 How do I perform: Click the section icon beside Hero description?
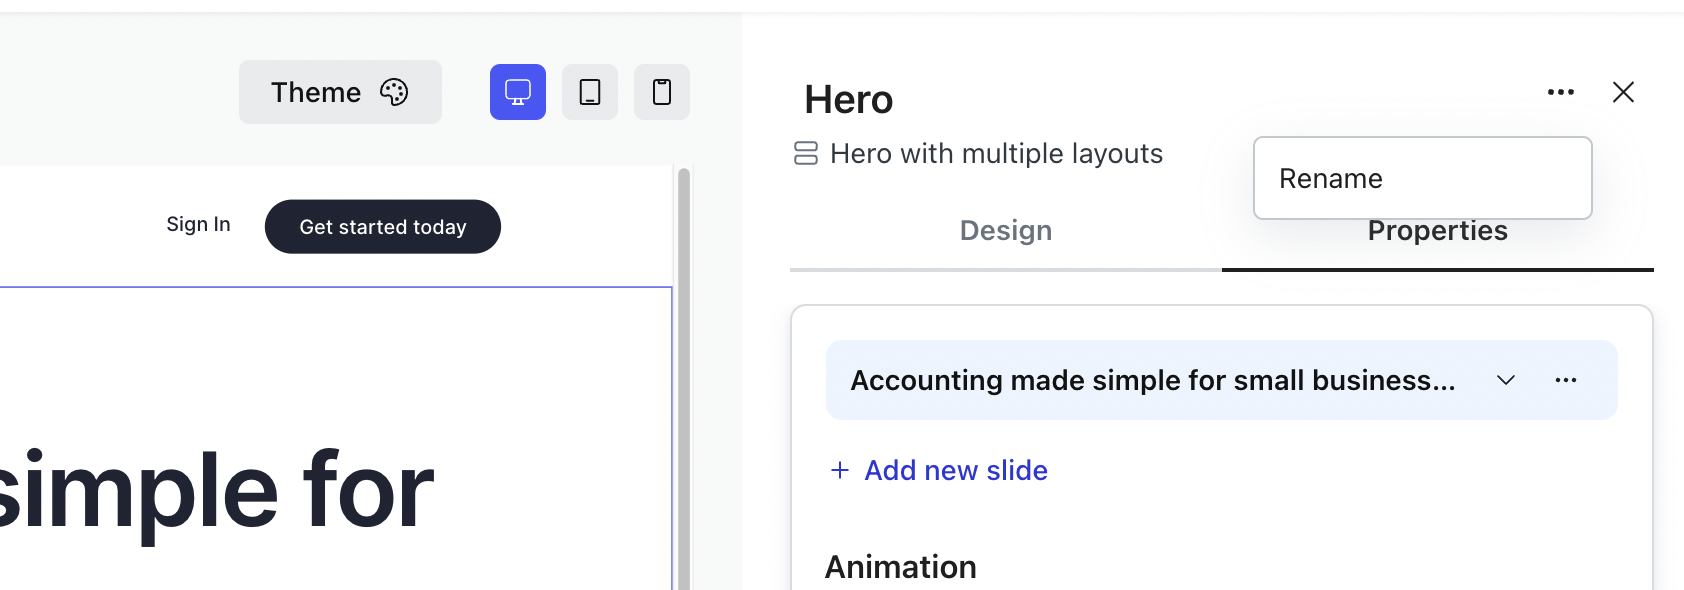806,153
